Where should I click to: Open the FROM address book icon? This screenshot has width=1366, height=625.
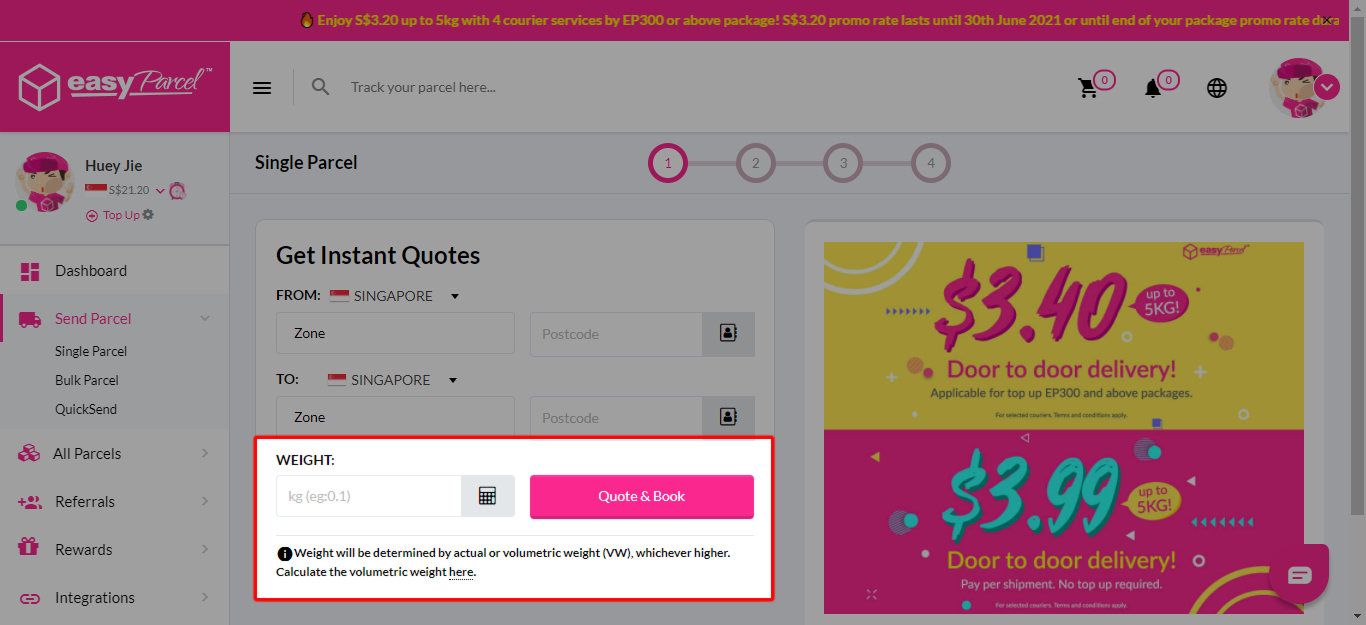coord(729,334)
